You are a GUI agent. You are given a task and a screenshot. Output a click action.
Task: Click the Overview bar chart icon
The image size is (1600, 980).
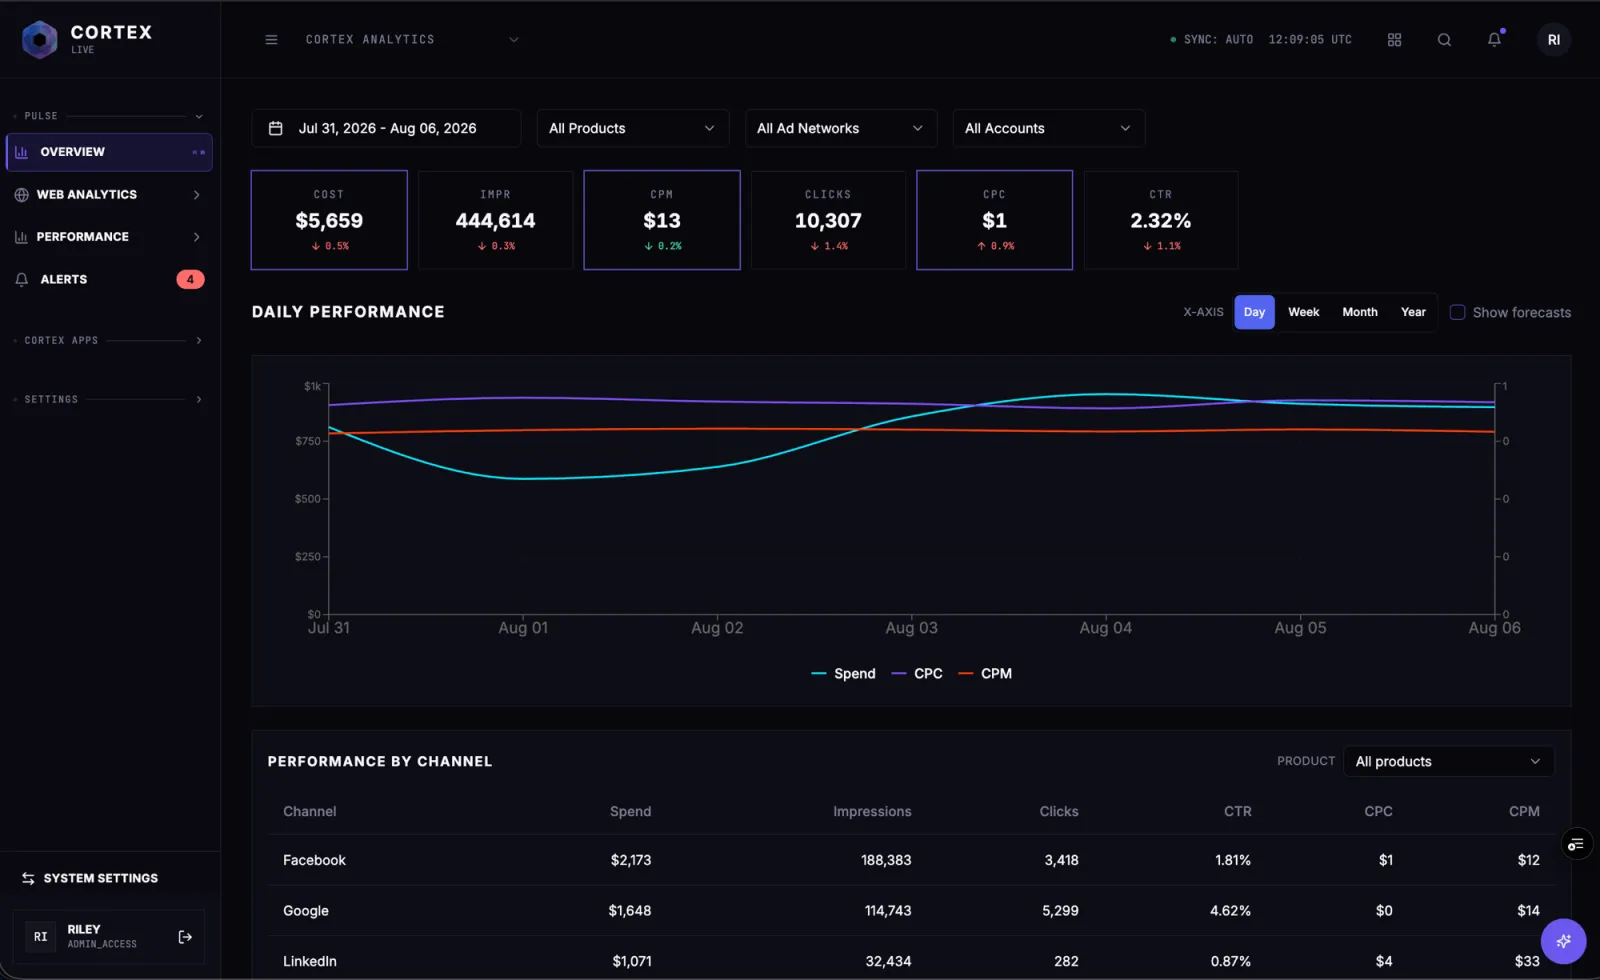coord(21,152)
